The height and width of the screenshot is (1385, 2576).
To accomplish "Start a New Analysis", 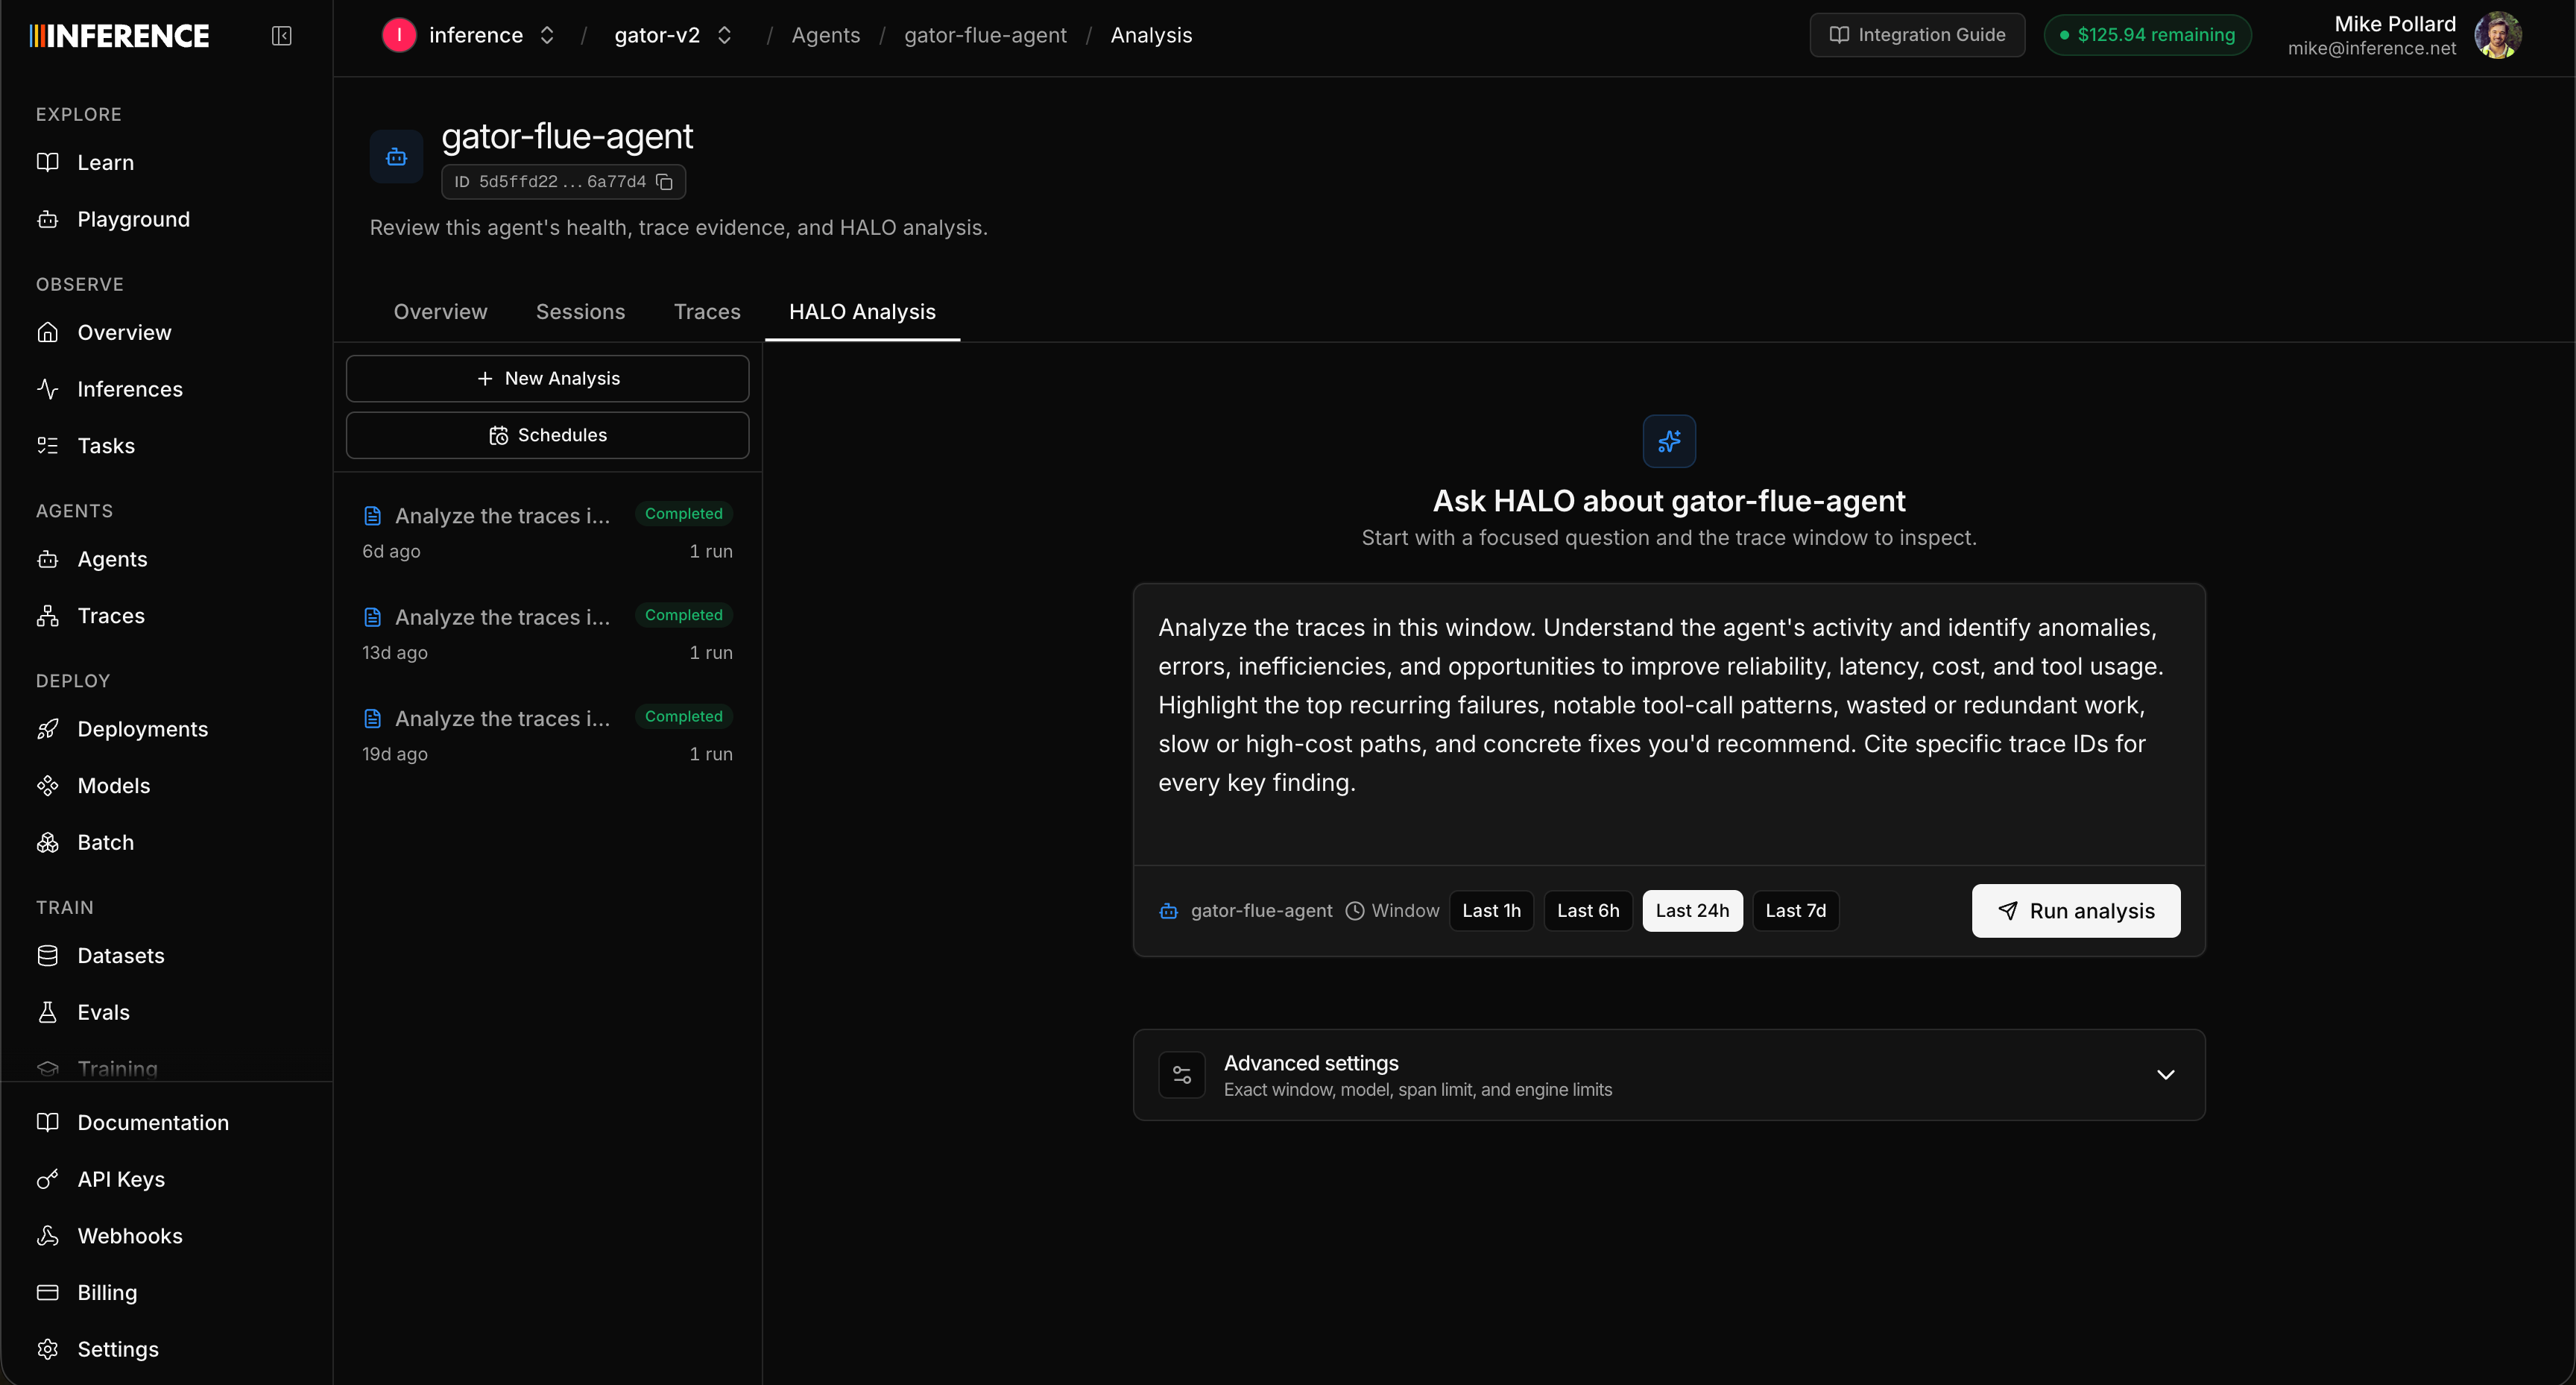I will point(547,379).
